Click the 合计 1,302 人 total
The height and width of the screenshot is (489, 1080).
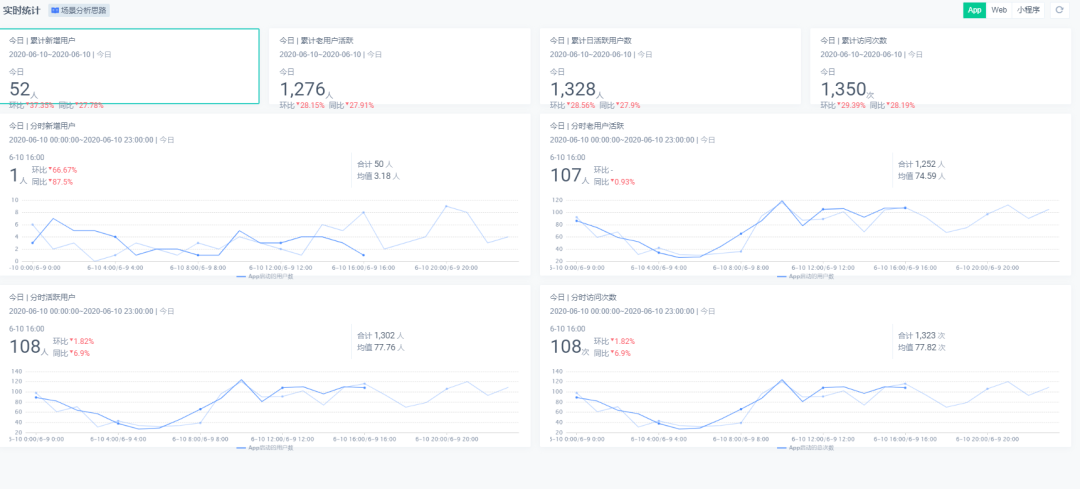pyautogui.click(x=381, y=335)
